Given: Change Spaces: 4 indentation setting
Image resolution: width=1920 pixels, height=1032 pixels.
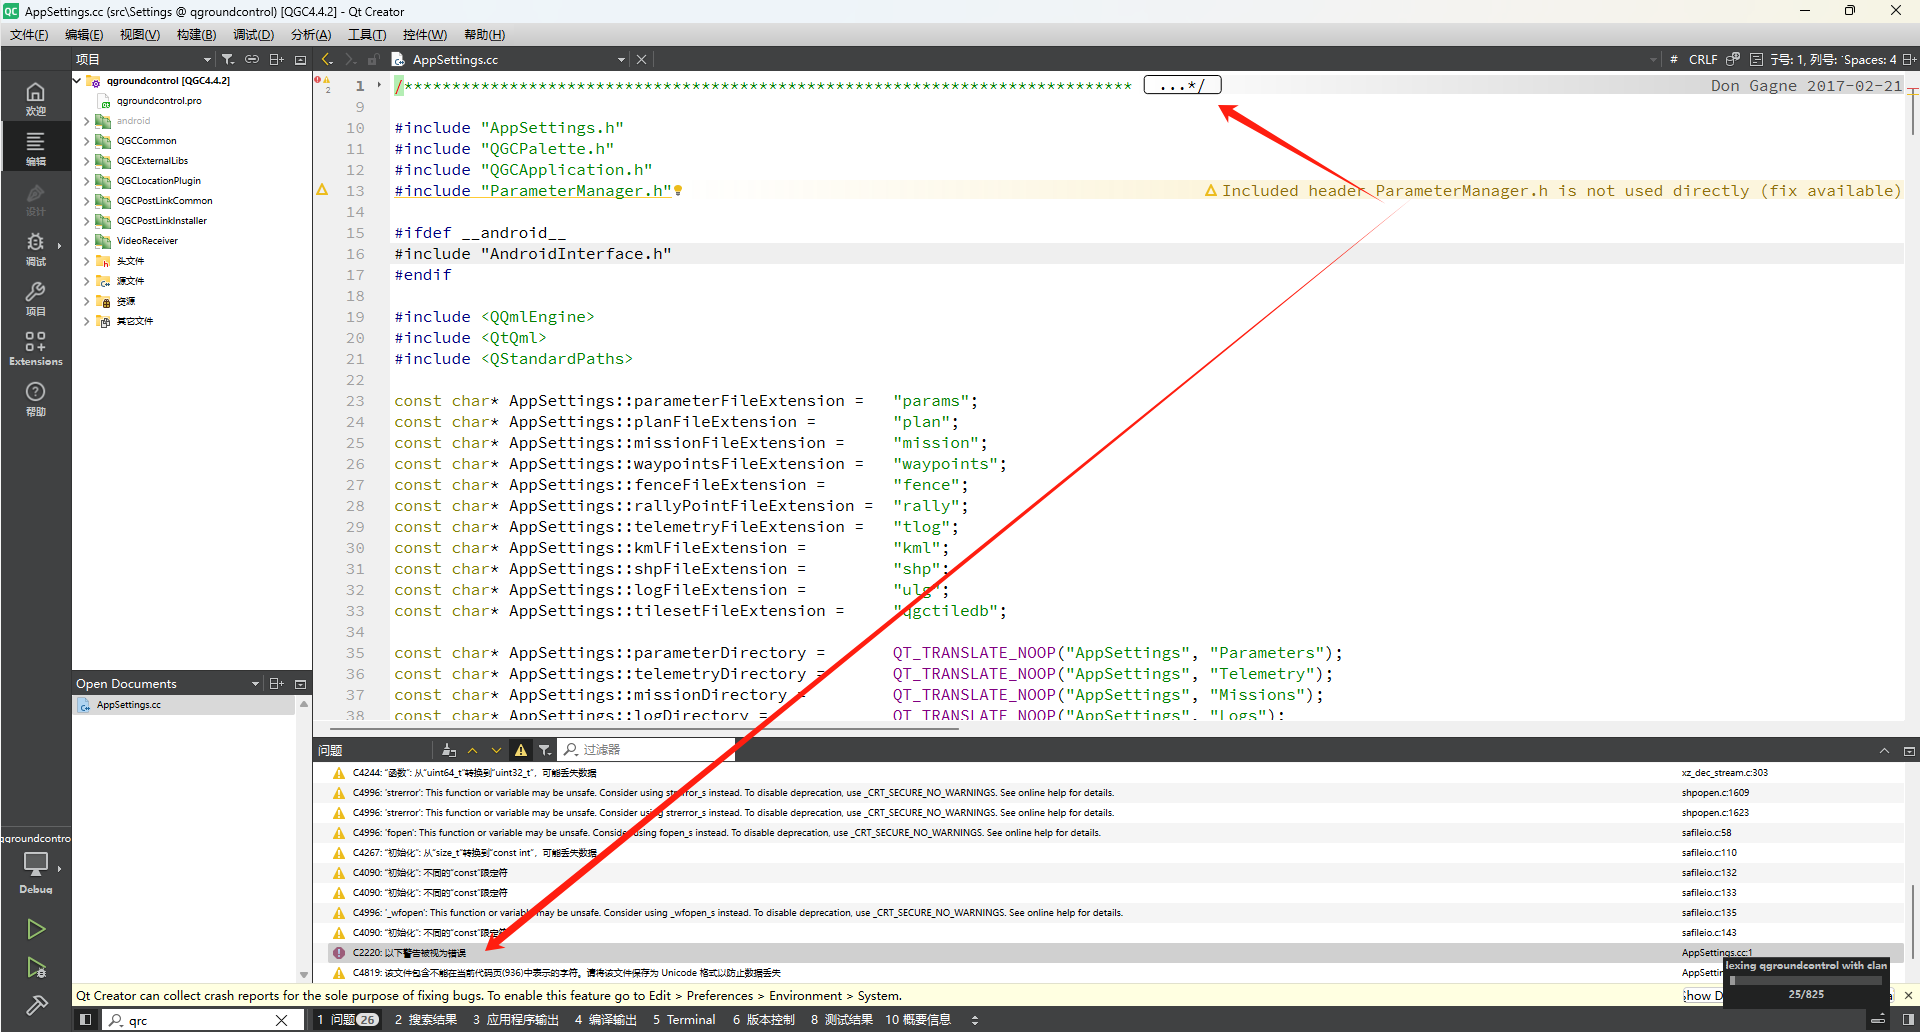Looking at the screenshot, I should tap(1870, 60).
